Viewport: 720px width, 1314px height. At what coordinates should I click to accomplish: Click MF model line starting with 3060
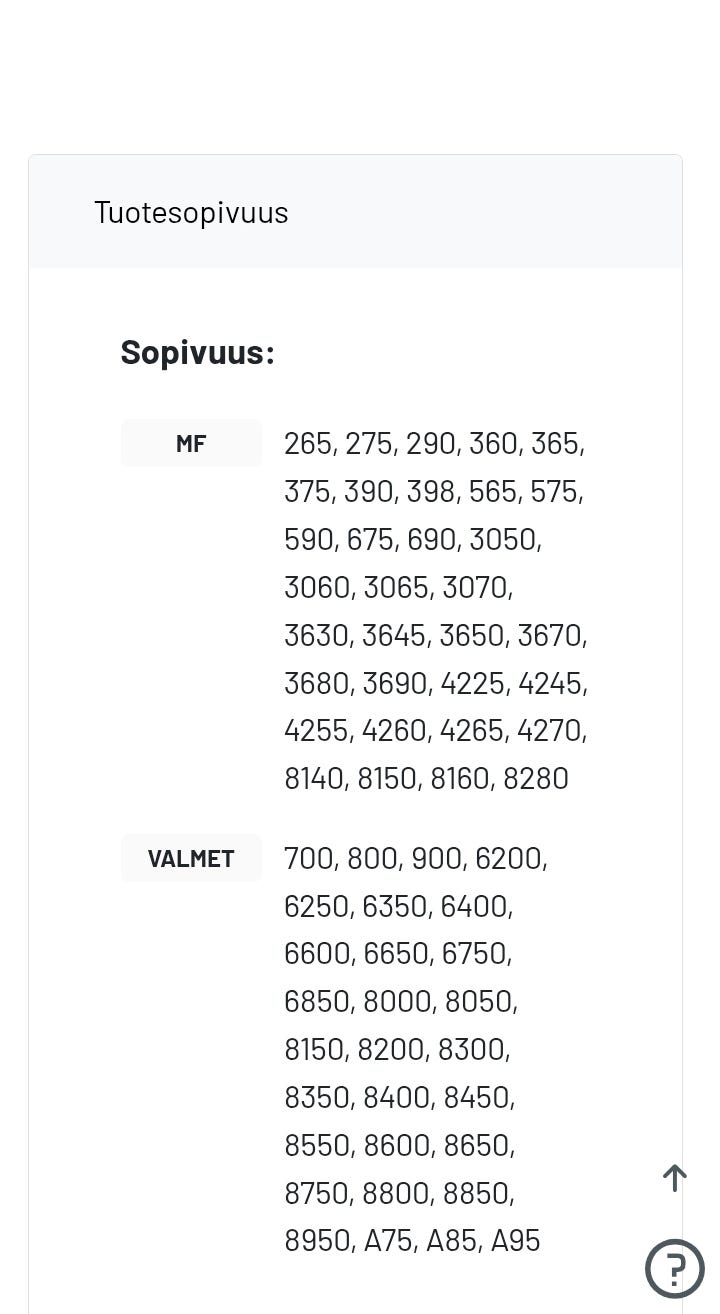398,587
